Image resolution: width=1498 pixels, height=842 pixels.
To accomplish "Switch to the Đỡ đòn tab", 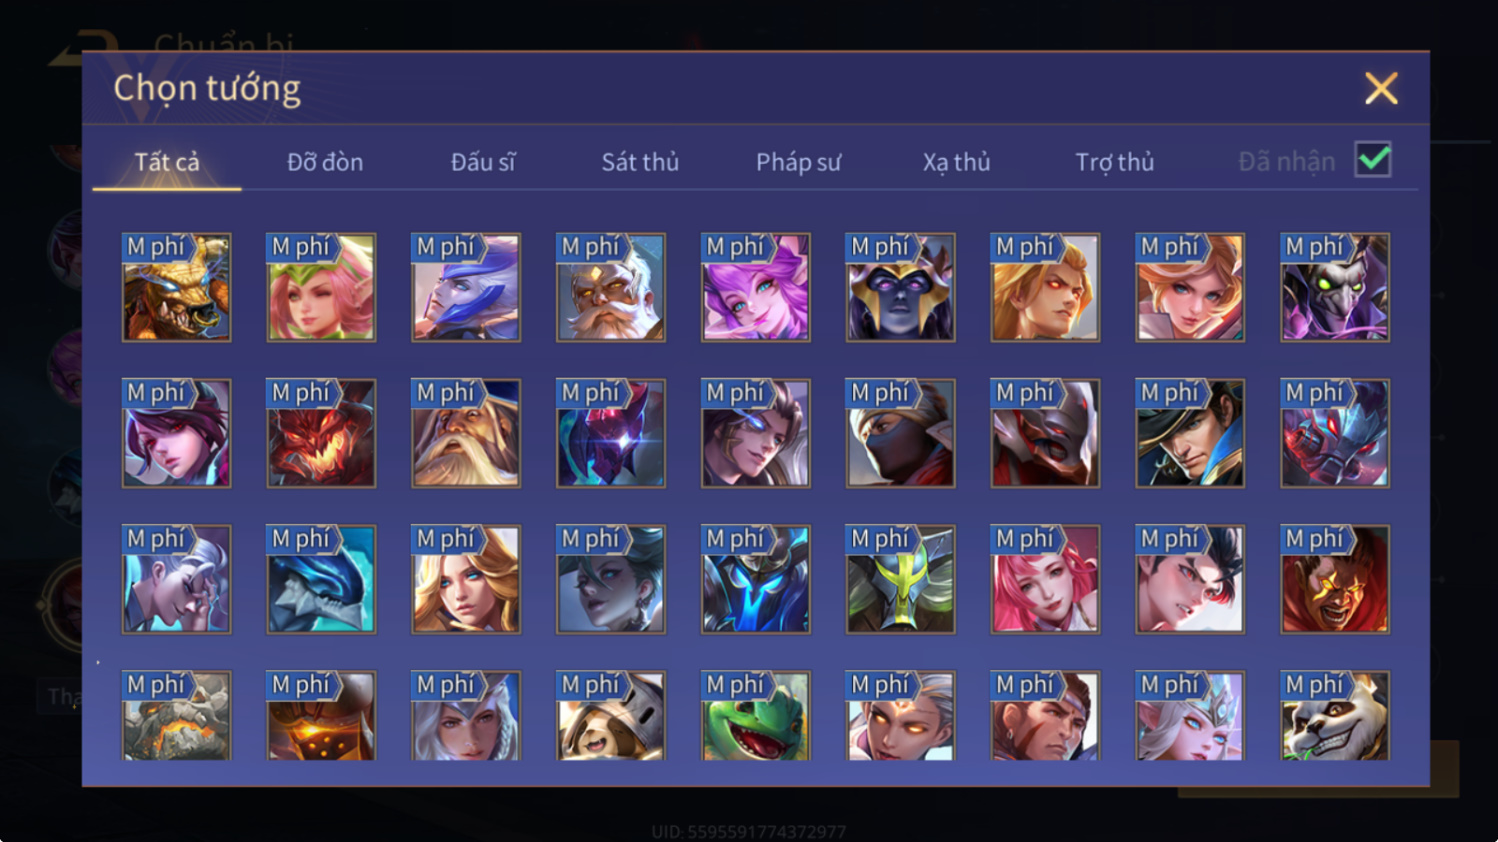I will click(325, 162).
